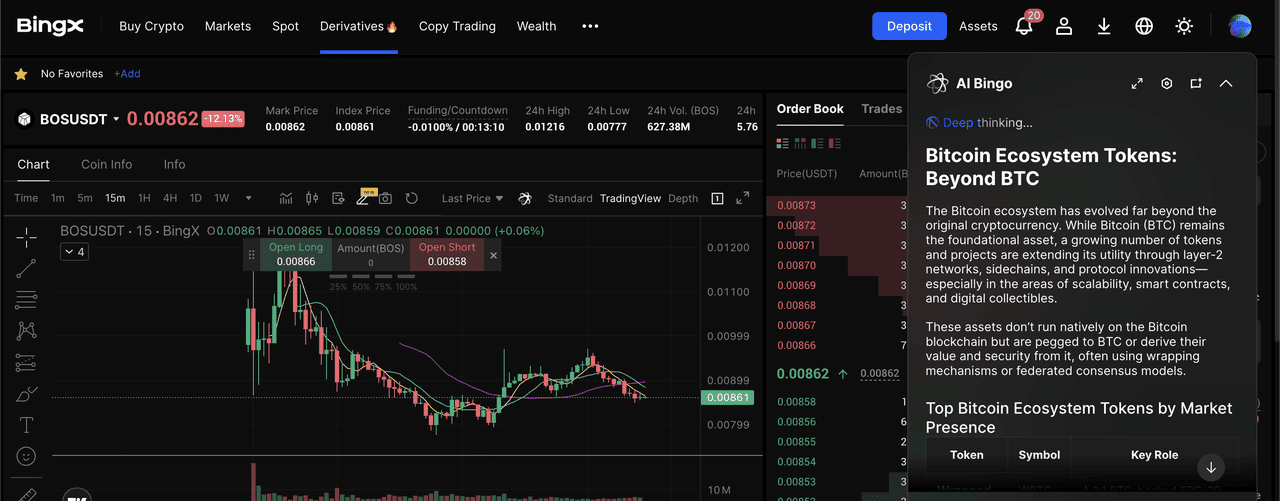Image resolution: width=1280 pixels, height=501 pixels.
Task: Open the notifications bell
Action: (1024, 27)
